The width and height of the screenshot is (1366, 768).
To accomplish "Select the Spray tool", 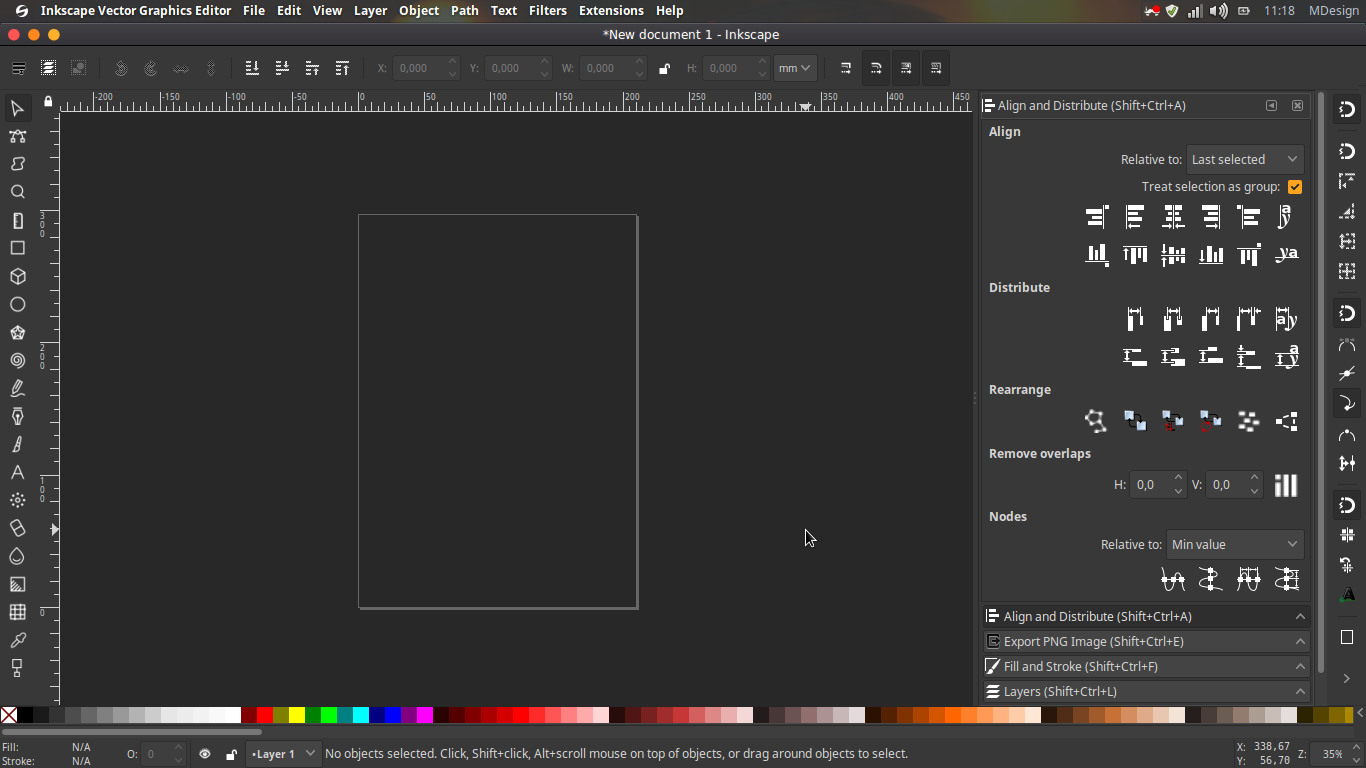I will (17, 500).
